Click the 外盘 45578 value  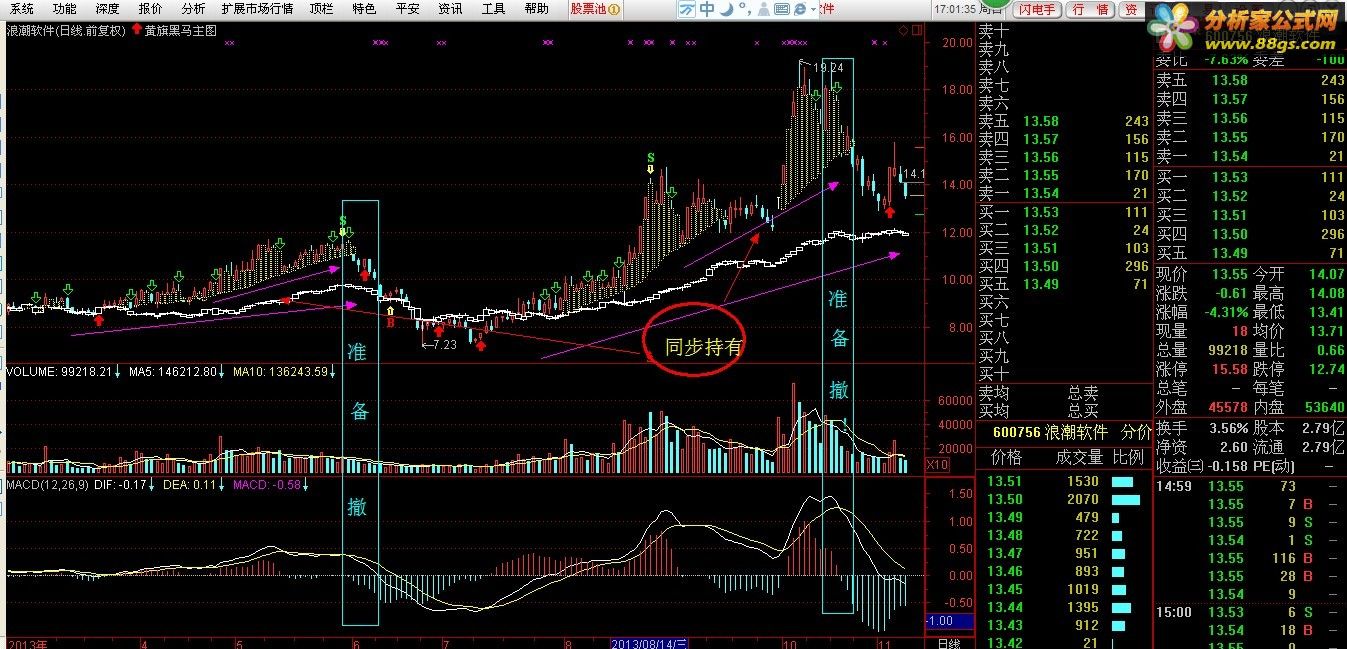1226,407
